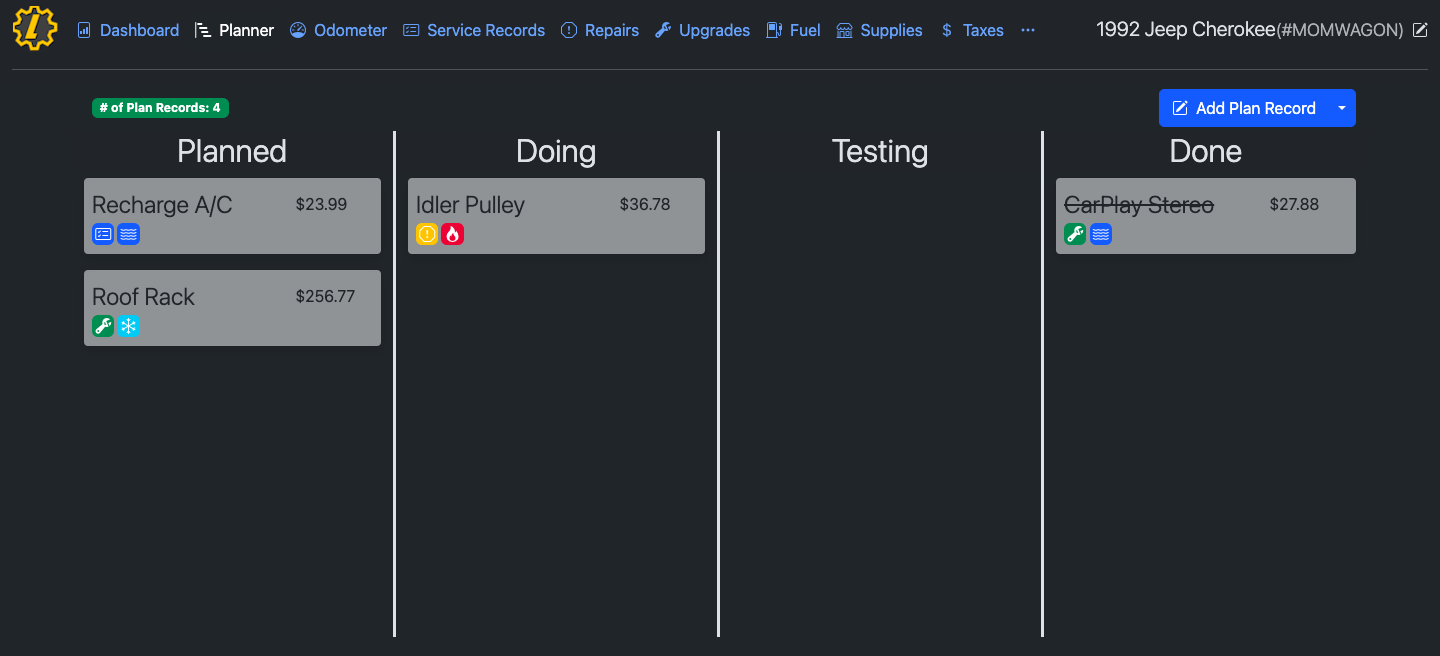
Task: Open the Odometer tab
Action: tap(338, 30)
